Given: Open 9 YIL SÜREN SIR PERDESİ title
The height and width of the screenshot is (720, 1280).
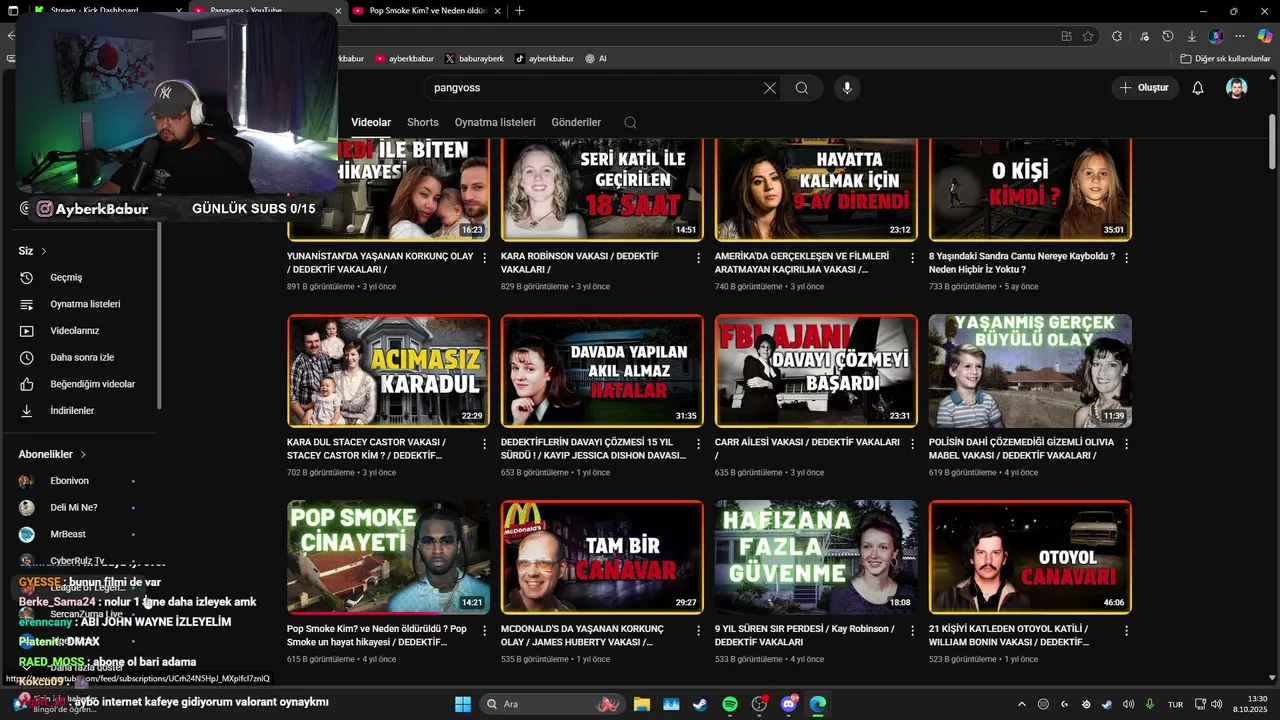Looking at the screenshot, I should click(x=805, y=635).
